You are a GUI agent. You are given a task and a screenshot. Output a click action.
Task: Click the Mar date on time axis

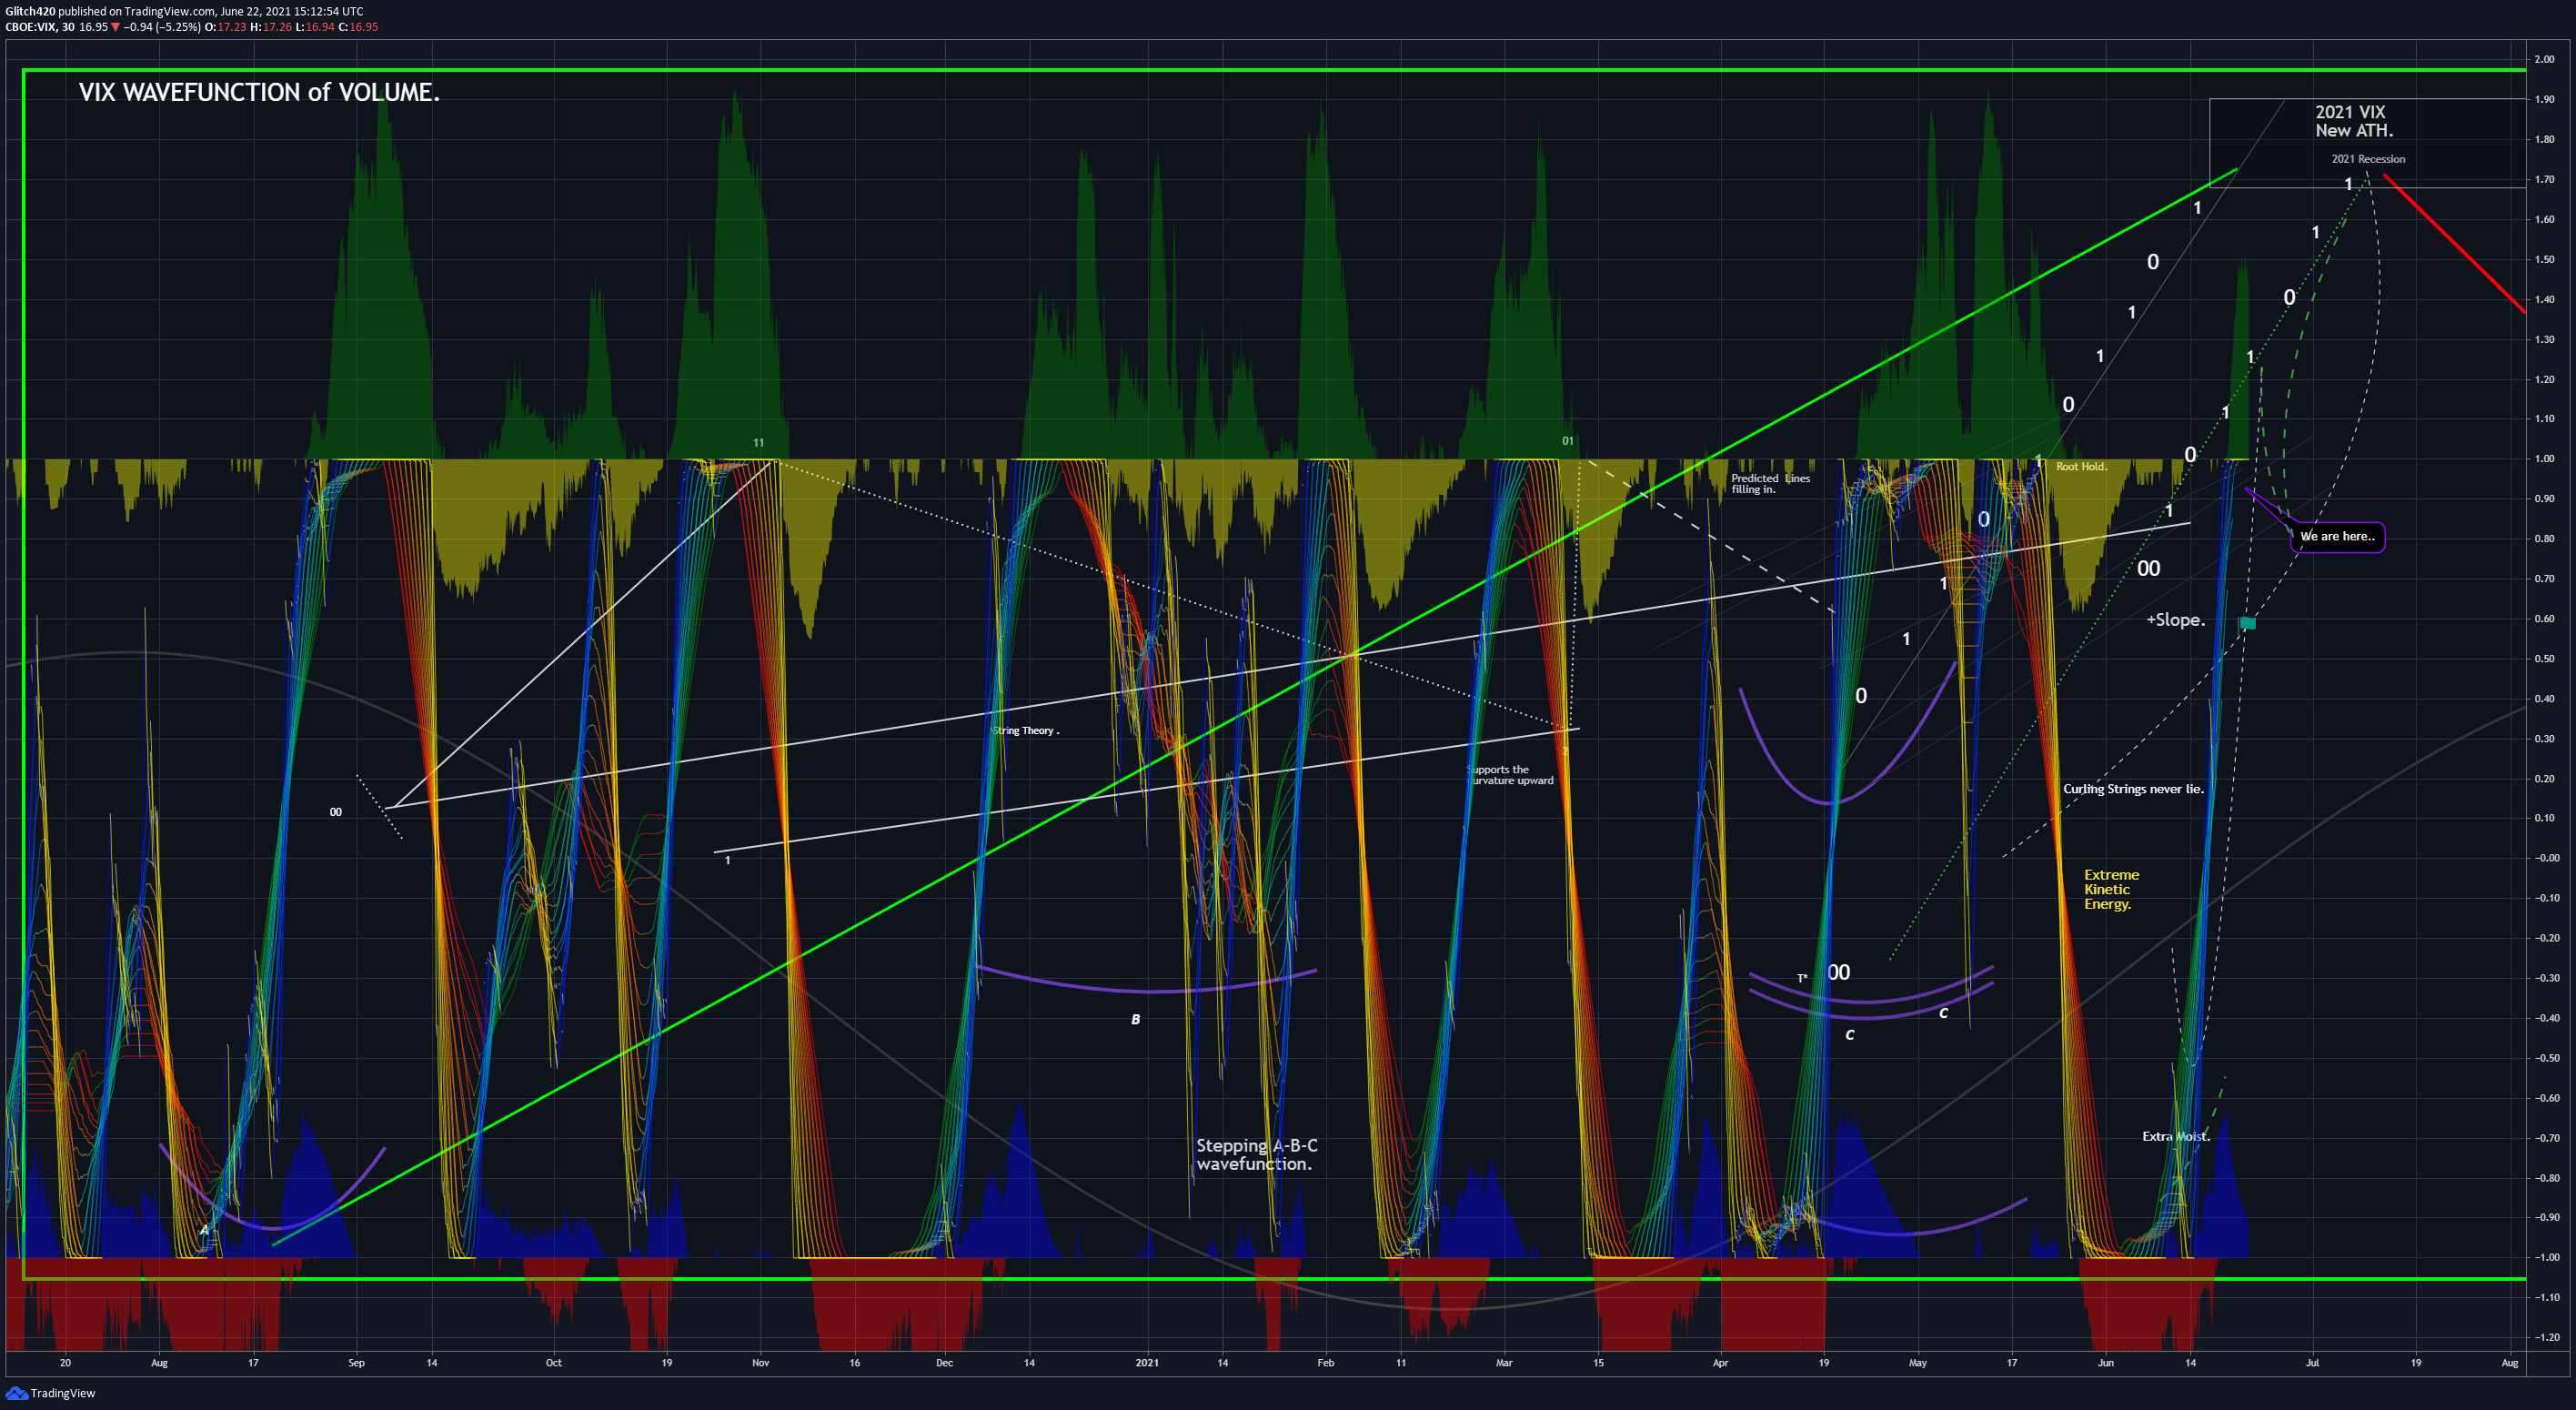(1504, 1363)
